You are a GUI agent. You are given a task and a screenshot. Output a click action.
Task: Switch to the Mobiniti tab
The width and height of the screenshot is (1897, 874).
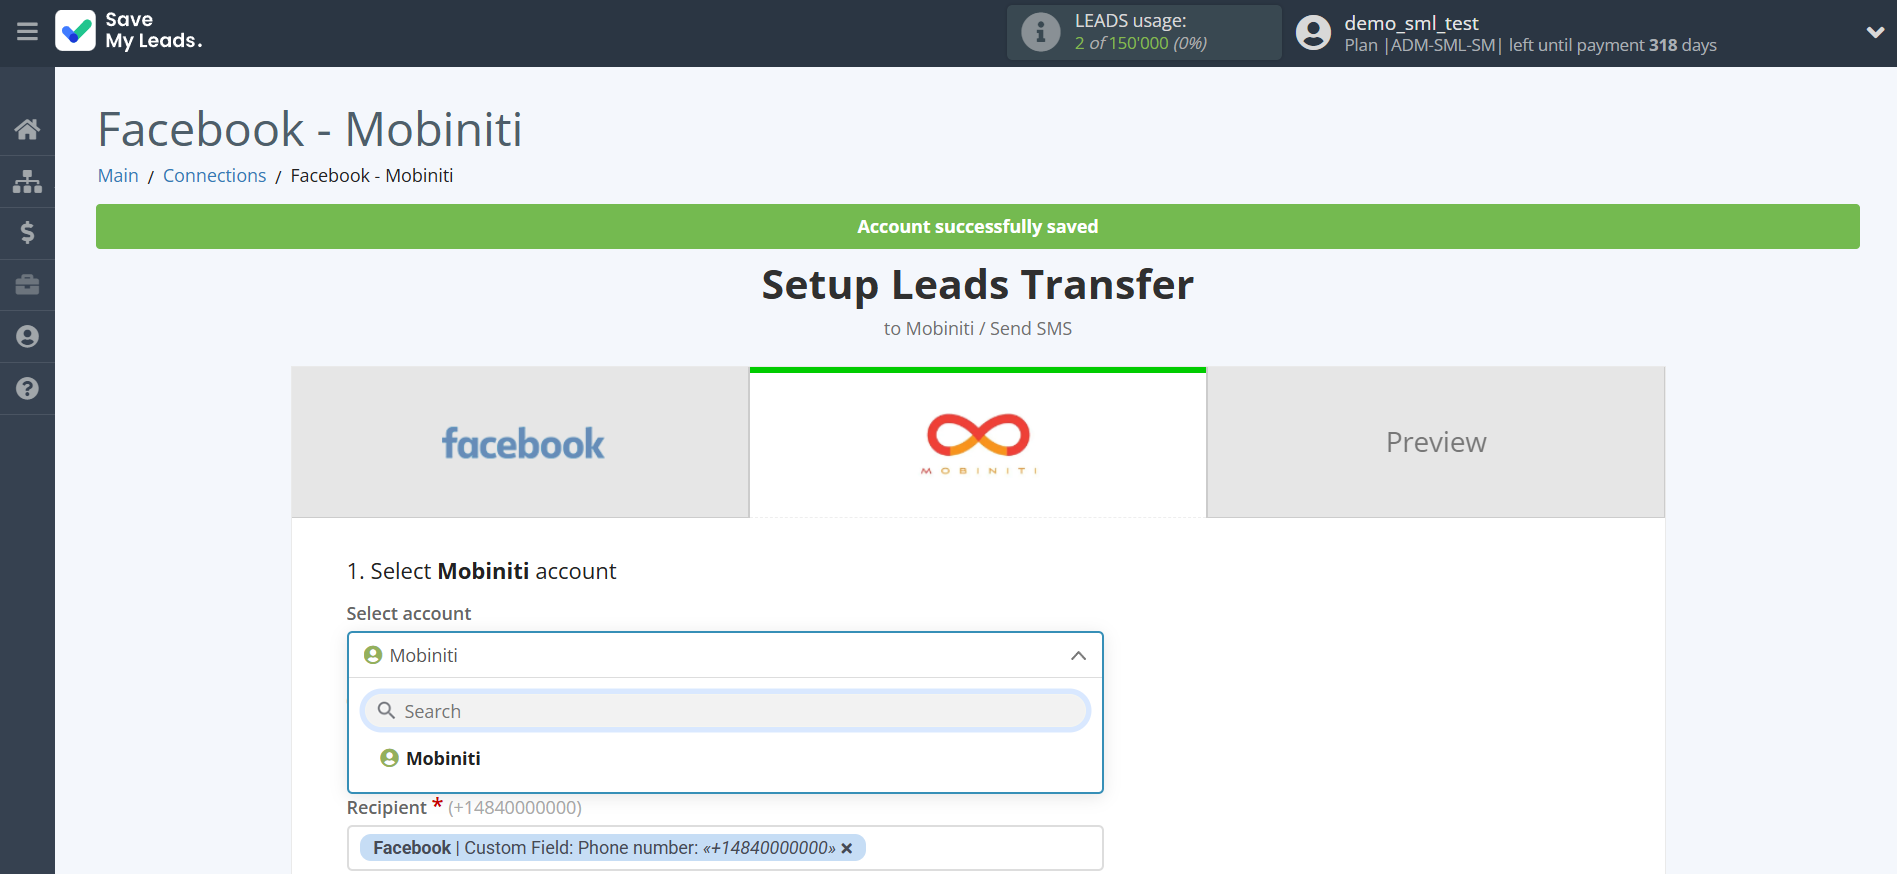[978, 442]
